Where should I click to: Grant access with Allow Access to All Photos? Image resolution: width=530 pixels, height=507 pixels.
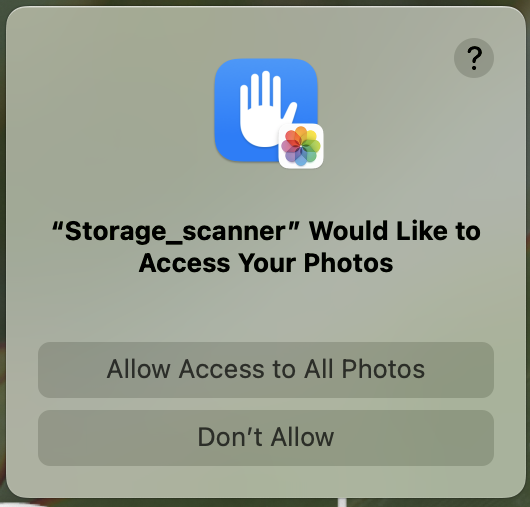click(x=266, y=369)
